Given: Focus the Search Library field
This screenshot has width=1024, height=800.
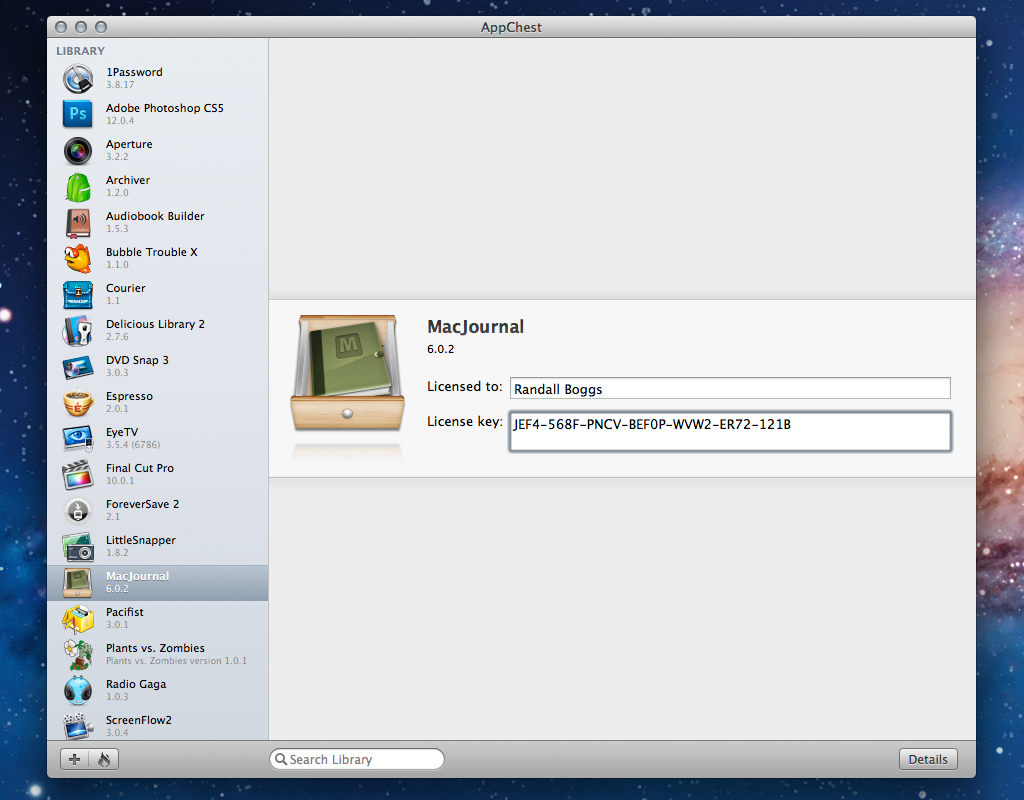Looking at the screenshot, I should (x=357, y=759).
